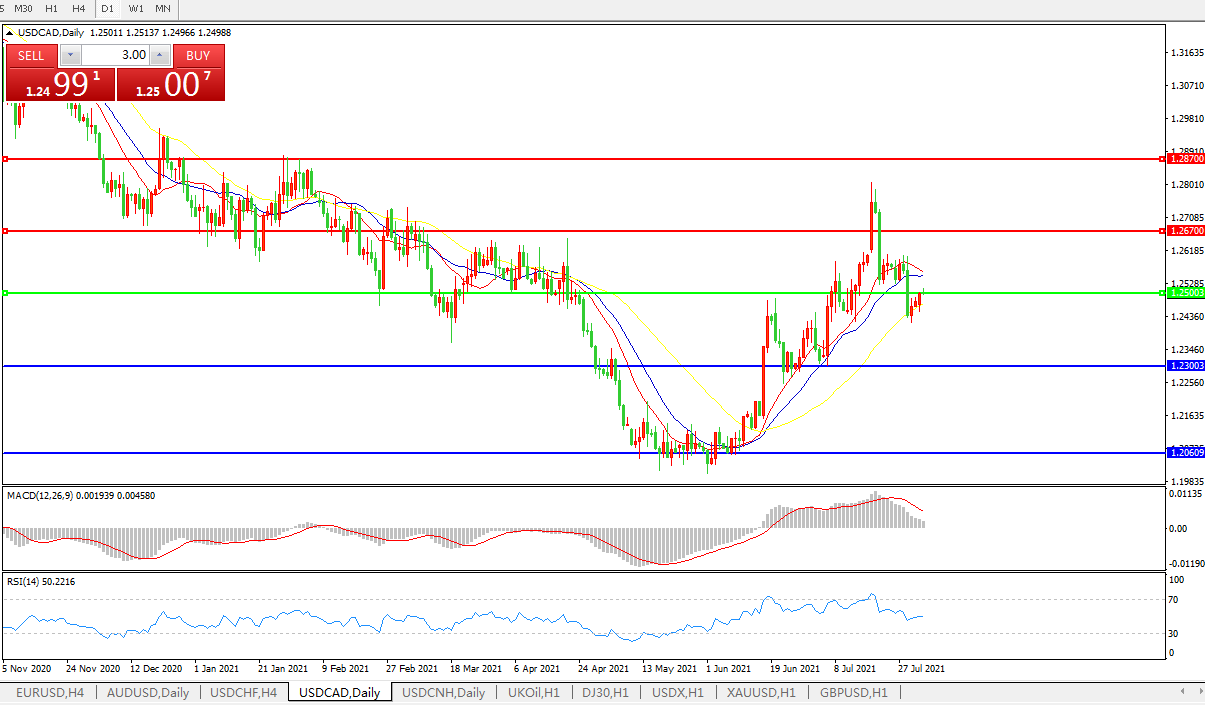Select the H1 timeframe button
This screenshot has width=1205, height=705.
[52, 8]
